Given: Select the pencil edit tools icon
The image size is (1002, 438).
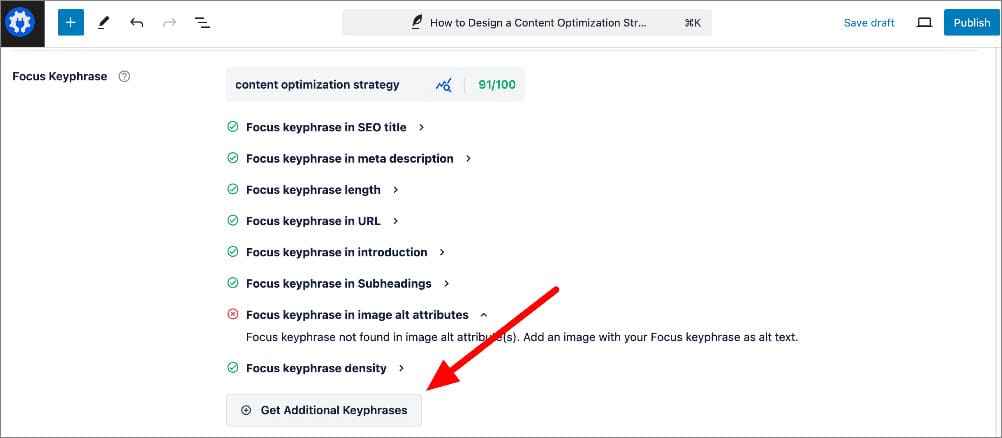Looking at the screenshot, I should tap(104, 23).
